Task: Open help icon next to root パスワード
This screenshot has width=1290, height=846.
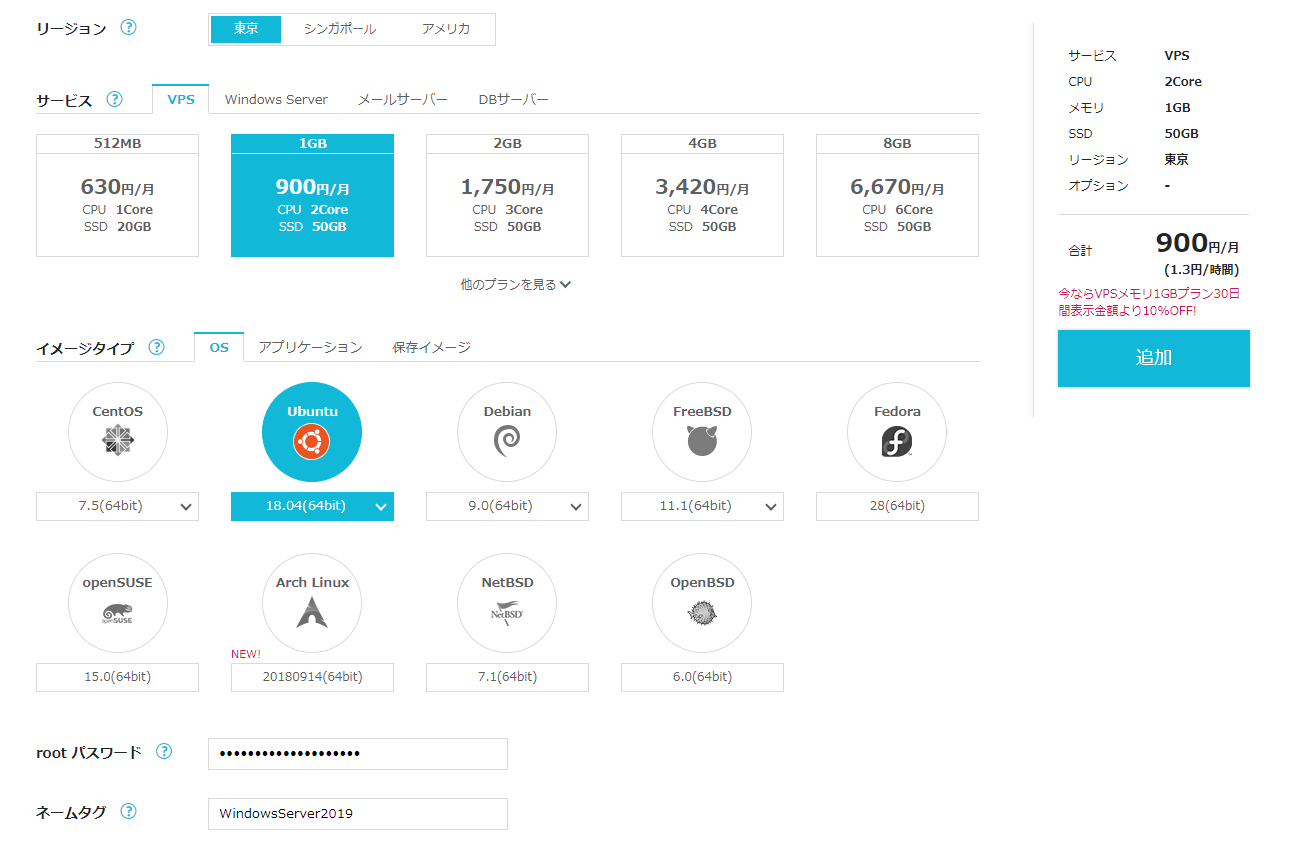Action: point(164,751)
